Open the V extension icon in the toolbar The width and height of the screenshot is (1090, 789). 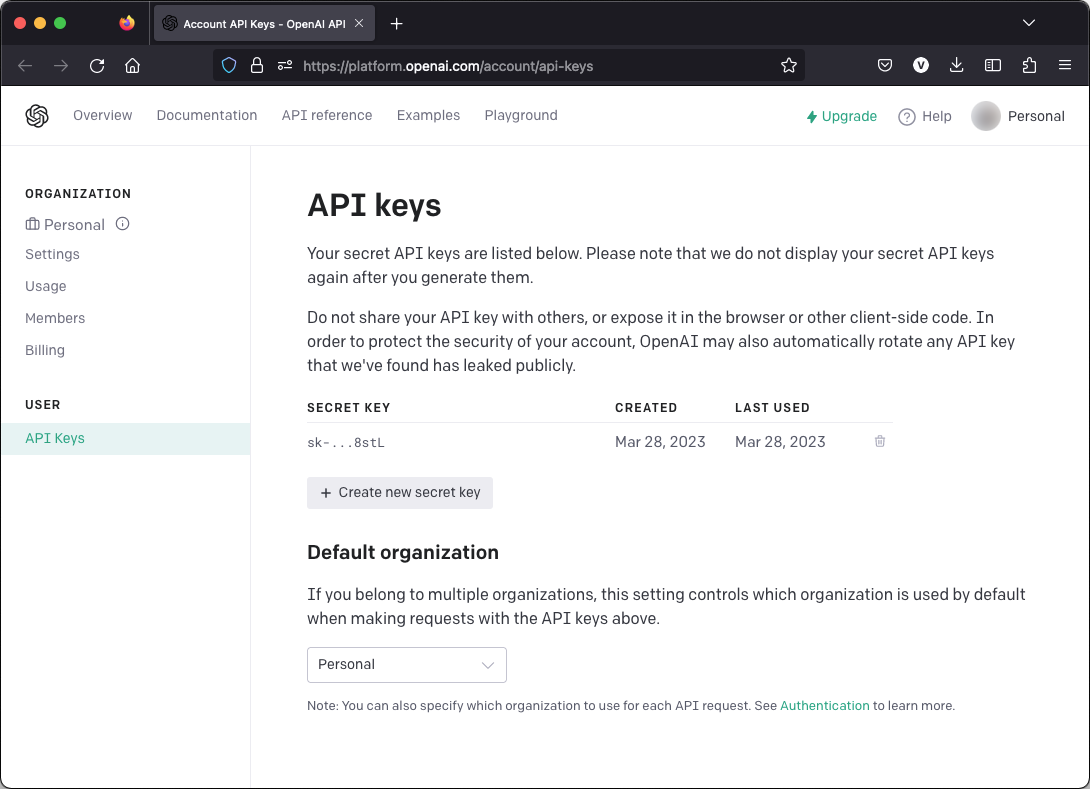point(920,66)
